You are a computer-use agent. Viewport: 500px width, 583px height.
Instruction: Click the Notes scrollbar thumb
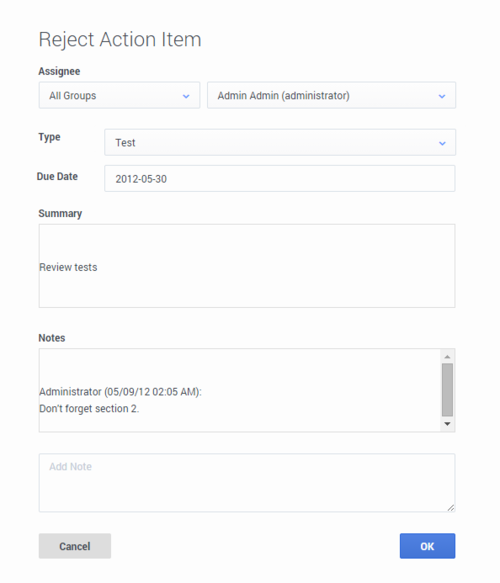tap(447, 390)
